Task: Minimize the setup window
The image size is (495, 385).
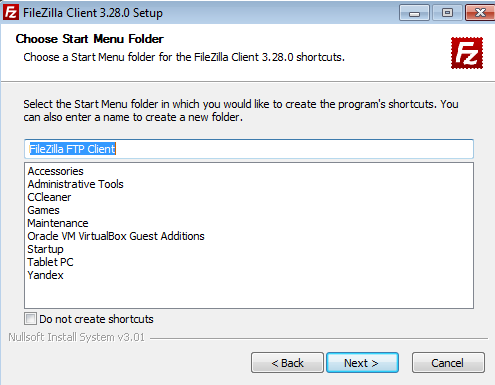Action: tap(414, 13)
